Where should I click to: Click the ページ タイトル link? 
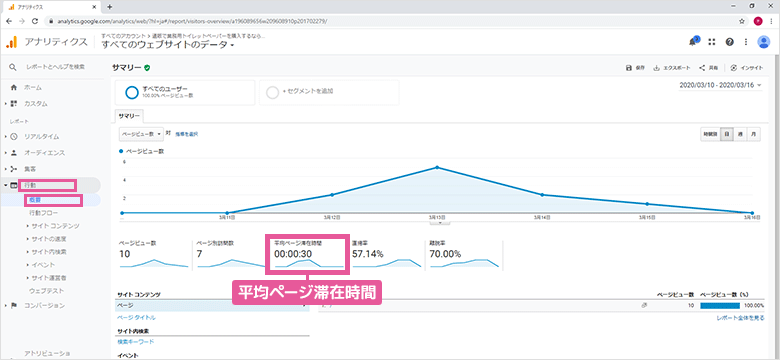(x=136, y=317)
